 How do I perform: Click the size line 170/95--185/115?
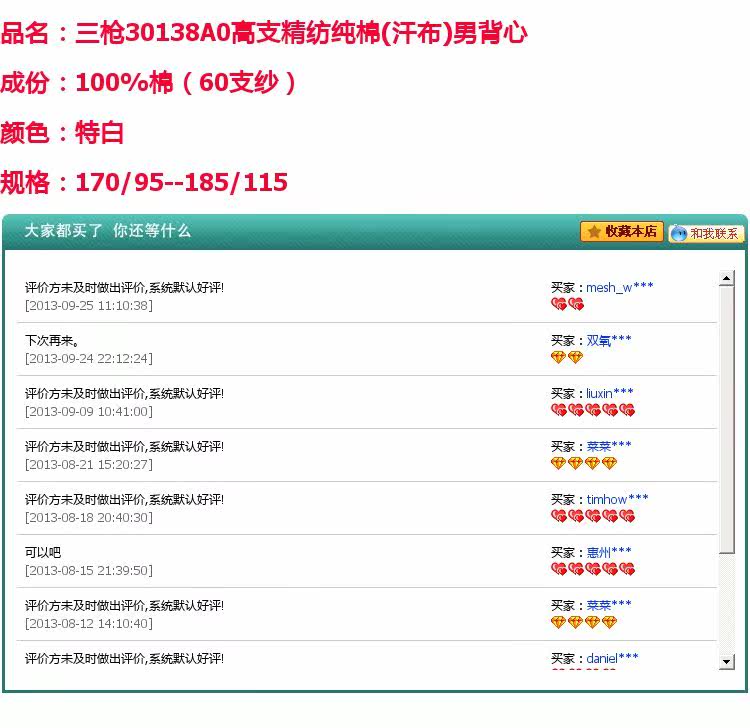[144, 182]
